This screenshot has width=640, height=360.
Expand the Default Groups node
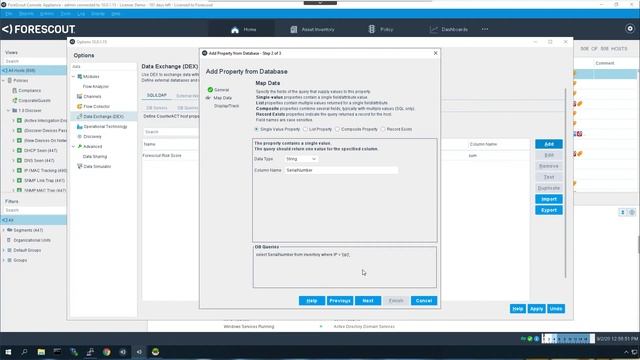coord(4,250)
